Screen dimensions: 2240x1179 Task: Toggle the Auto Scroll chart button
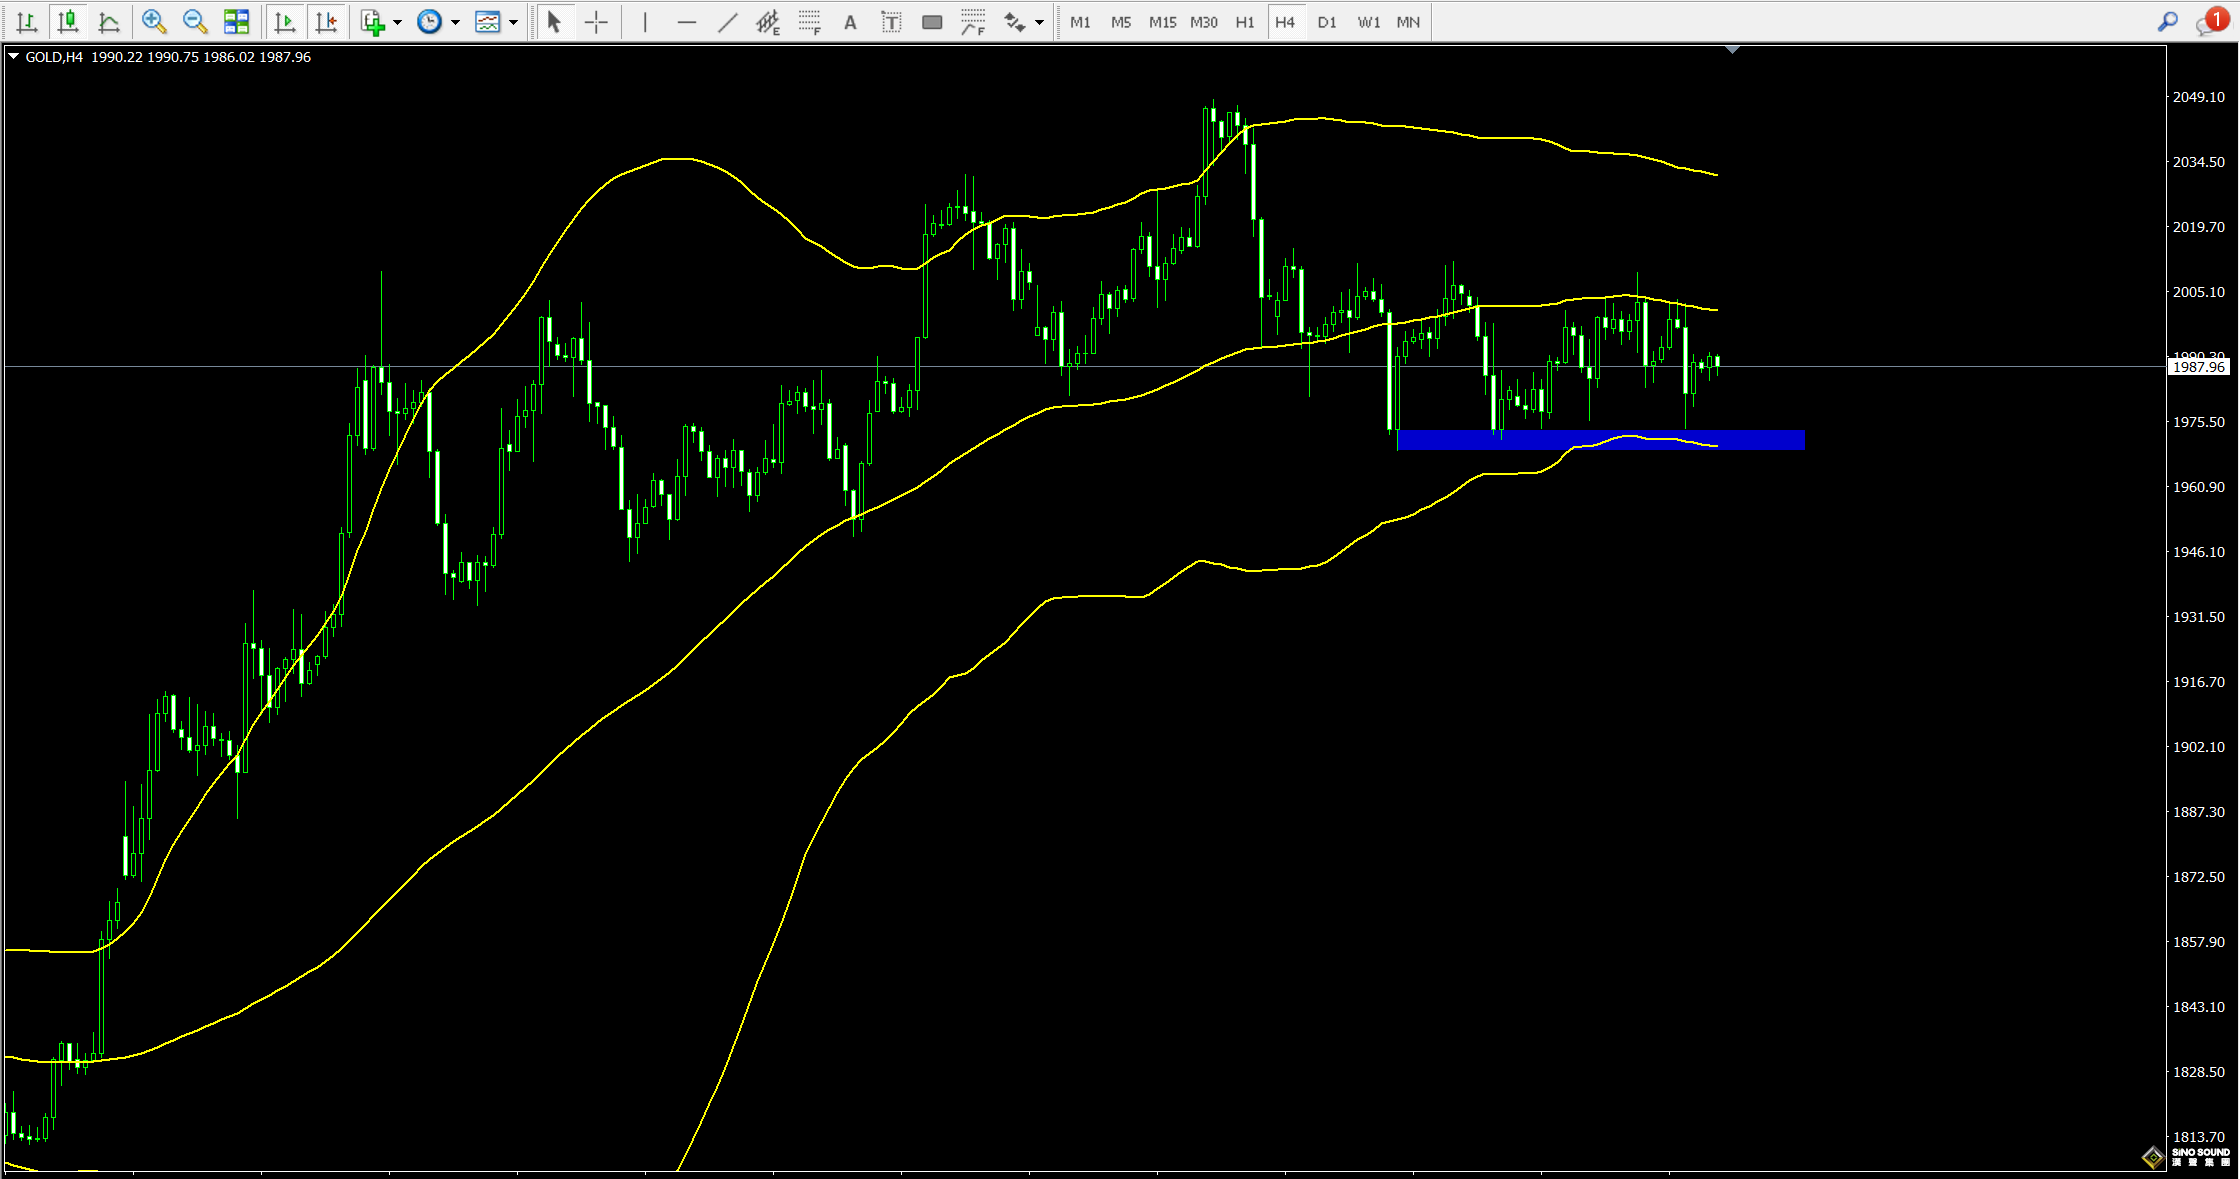point(285,22)
